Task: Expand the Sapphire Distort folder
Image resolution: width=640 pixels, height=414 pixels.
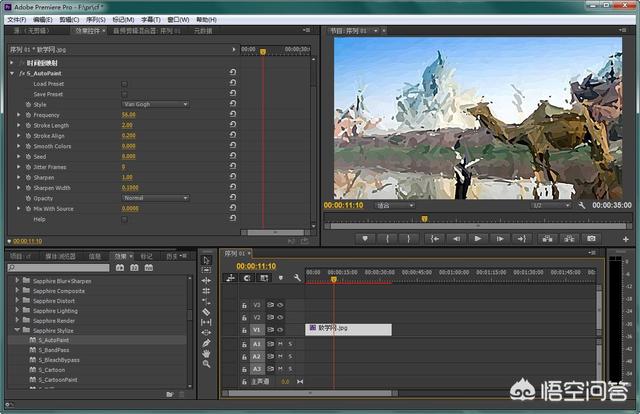Action: pos(17,300)
